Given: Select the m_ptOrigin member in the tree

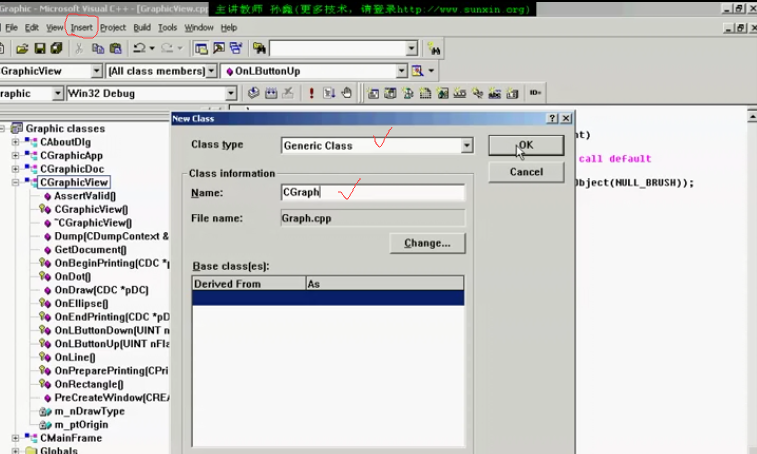Looking at the screenshot, I should pyautogui.click(x=81, y=425).
